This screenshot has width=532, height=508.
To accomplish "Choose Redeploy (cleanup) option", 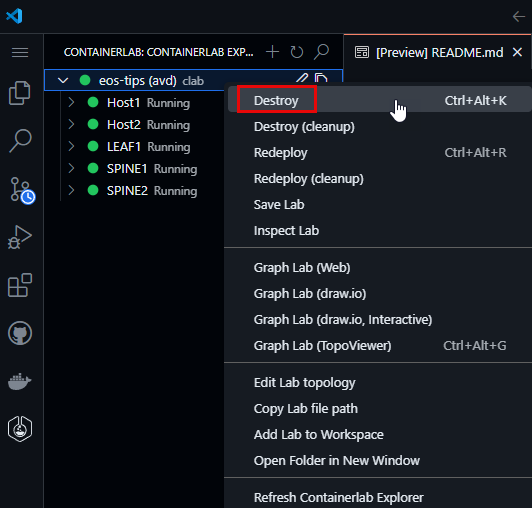I will click(379, 178).
